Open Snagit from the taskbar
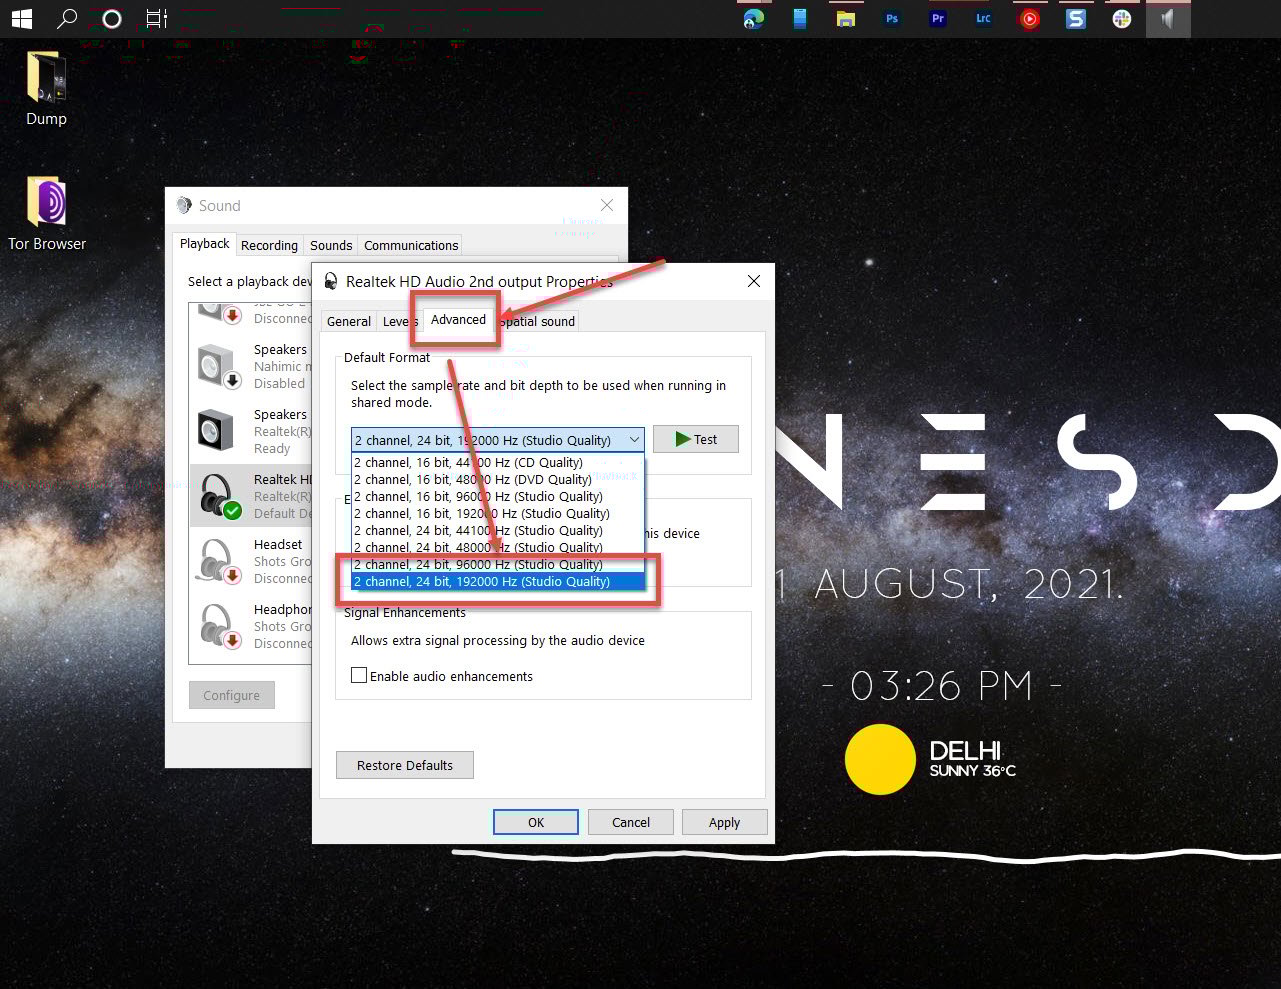This screenshot has height=989, width=1281. [1076, 18]
